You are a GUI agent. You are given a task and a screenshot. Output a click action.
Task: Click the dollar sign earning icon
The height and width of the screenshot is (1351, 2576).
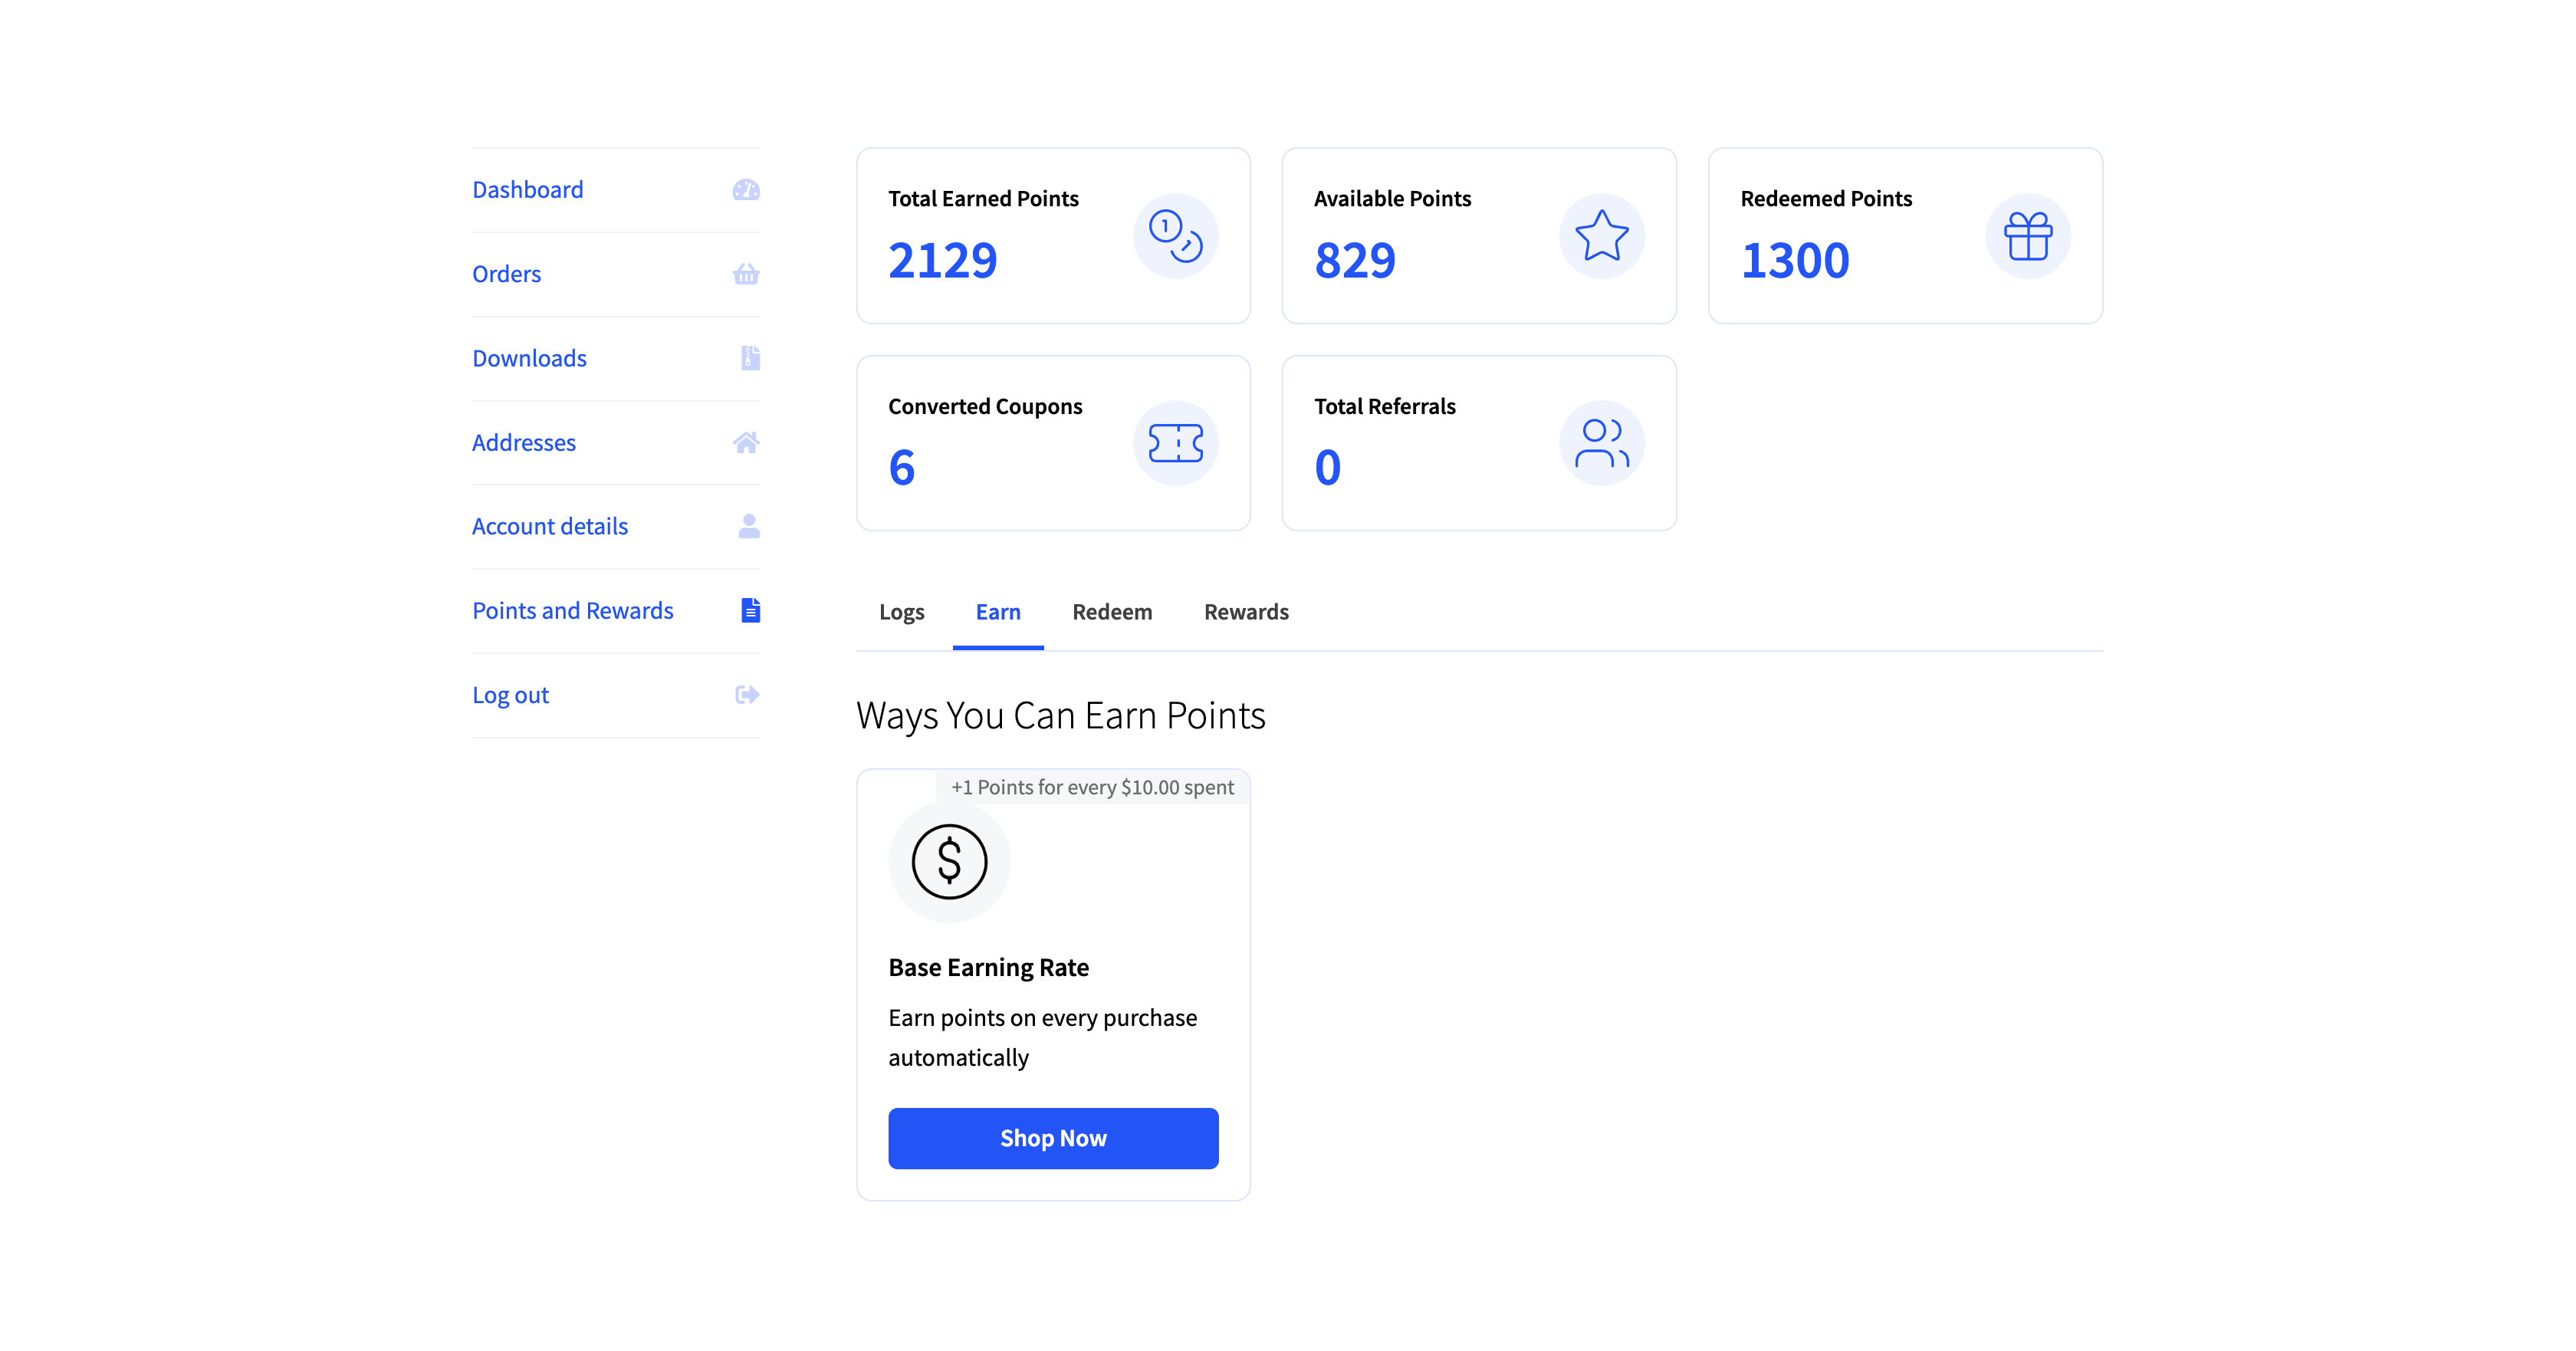coord(949,861)
